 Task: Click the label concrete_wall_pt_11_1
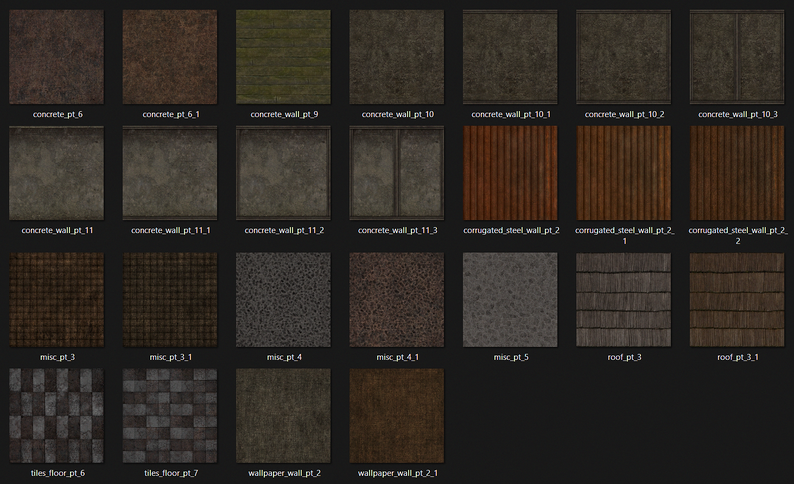pos(171,230)
